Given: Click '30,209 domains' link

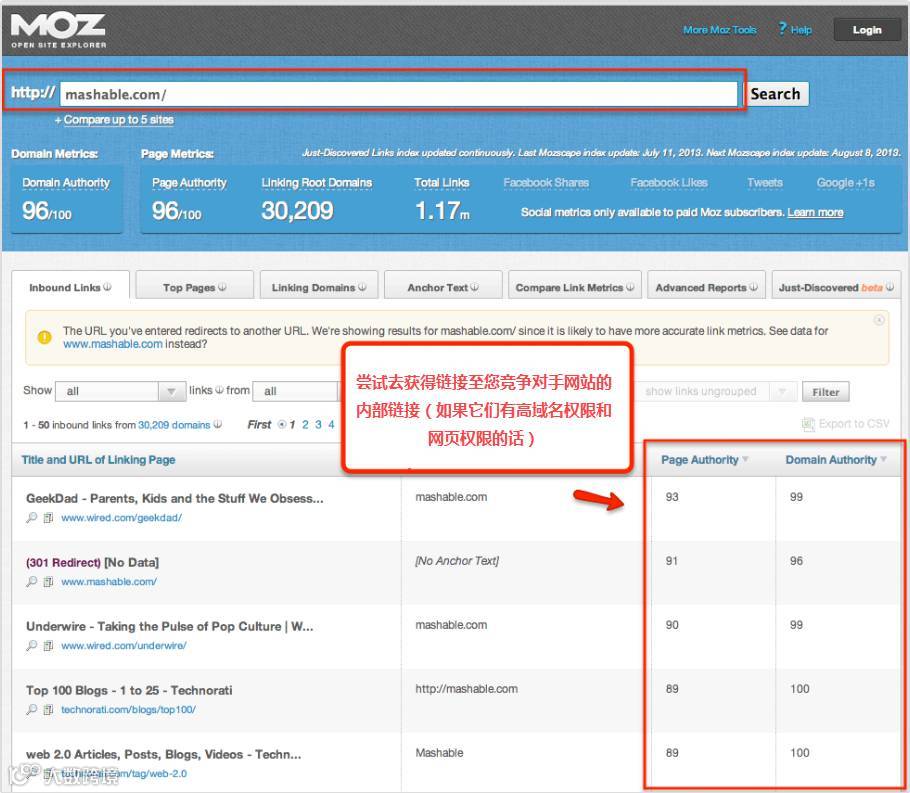Looking at the screenshot, I should point(174,425).
